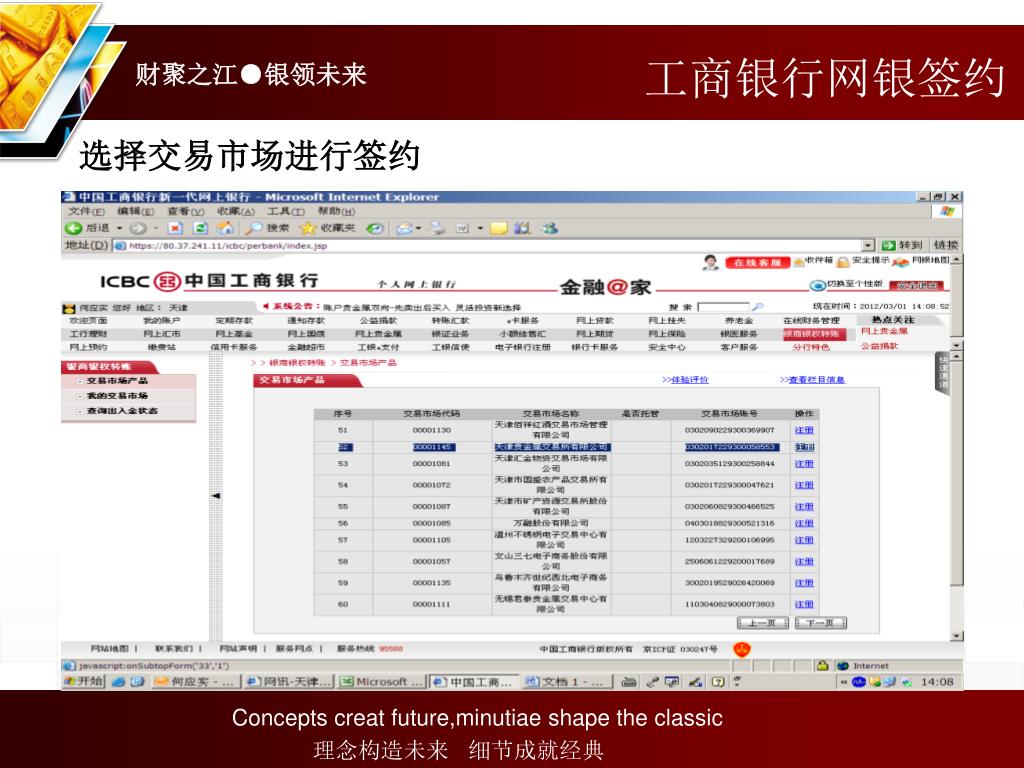Viewport: 1024px width, 768px height.
Task: Click the IE Search magnifier toolbar icon
Action: click(x=253, y=228)
